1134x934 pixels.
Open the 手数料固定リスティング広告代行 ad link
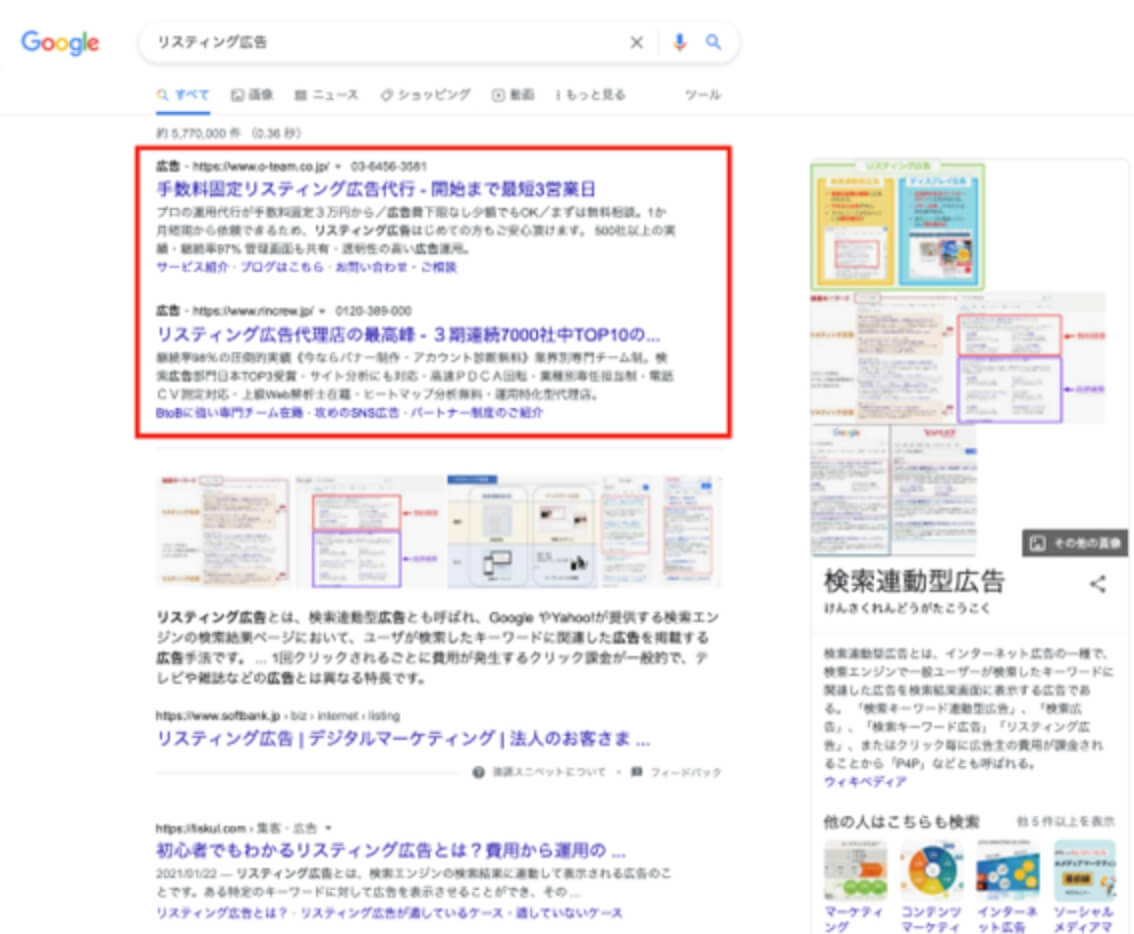(376, 189)
